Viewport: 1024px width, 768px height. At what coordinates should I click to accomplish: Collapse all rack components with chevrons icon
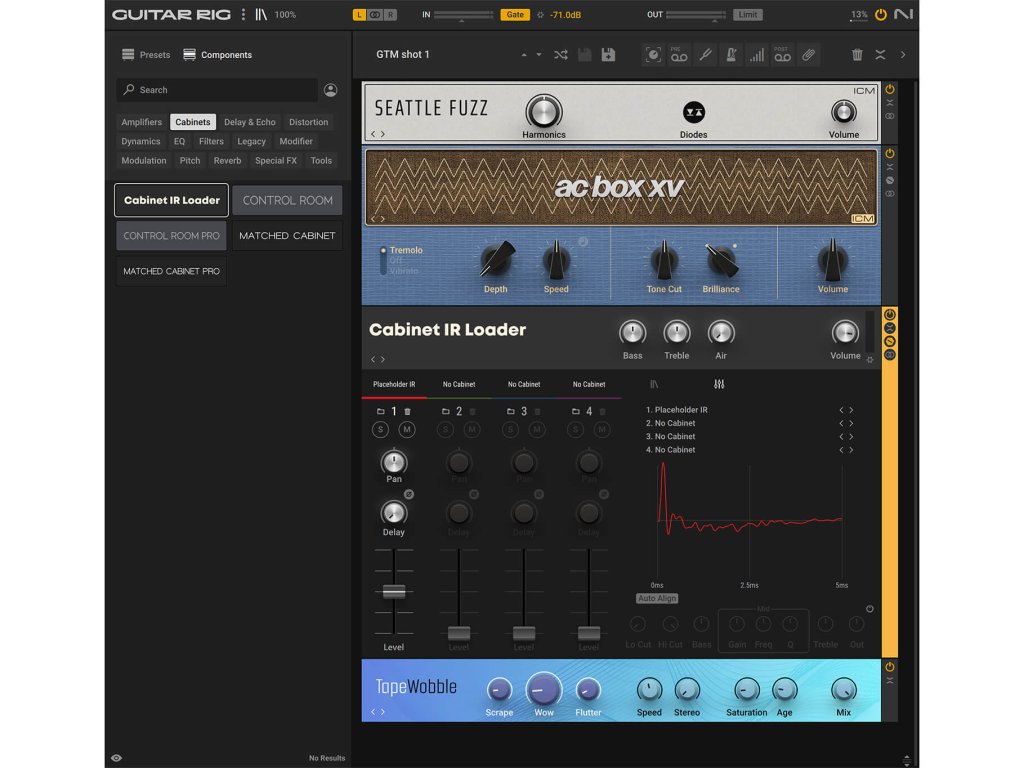coord(880,55)
